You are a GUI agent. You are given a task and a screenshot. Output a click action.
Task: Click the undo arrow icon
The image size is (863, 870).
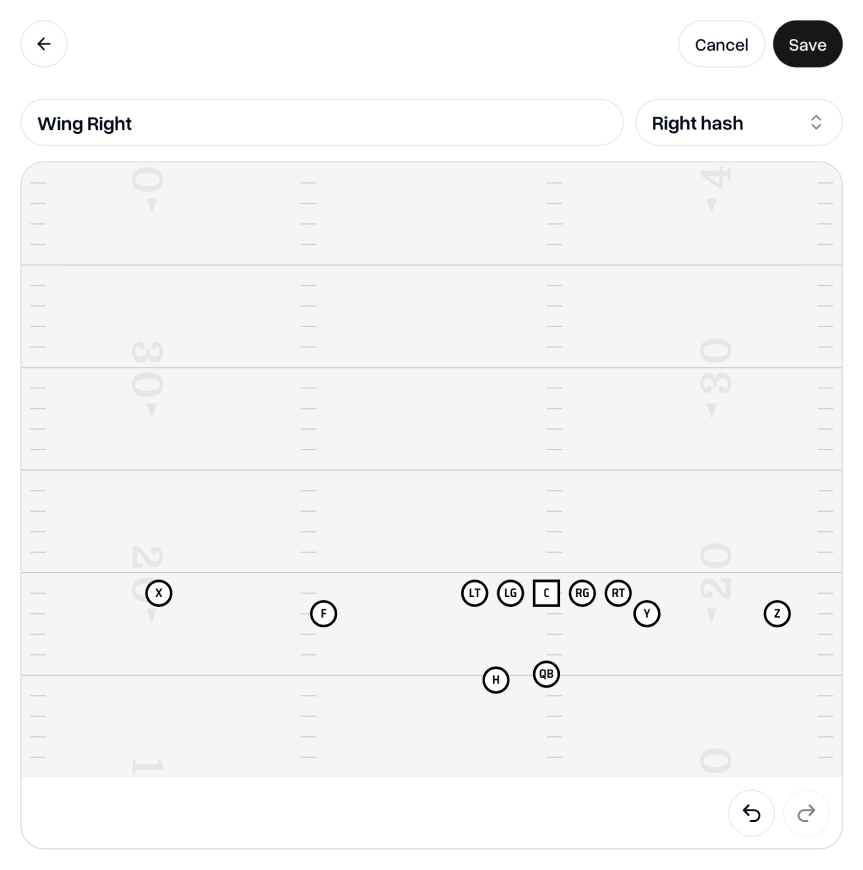click(751, 813)
